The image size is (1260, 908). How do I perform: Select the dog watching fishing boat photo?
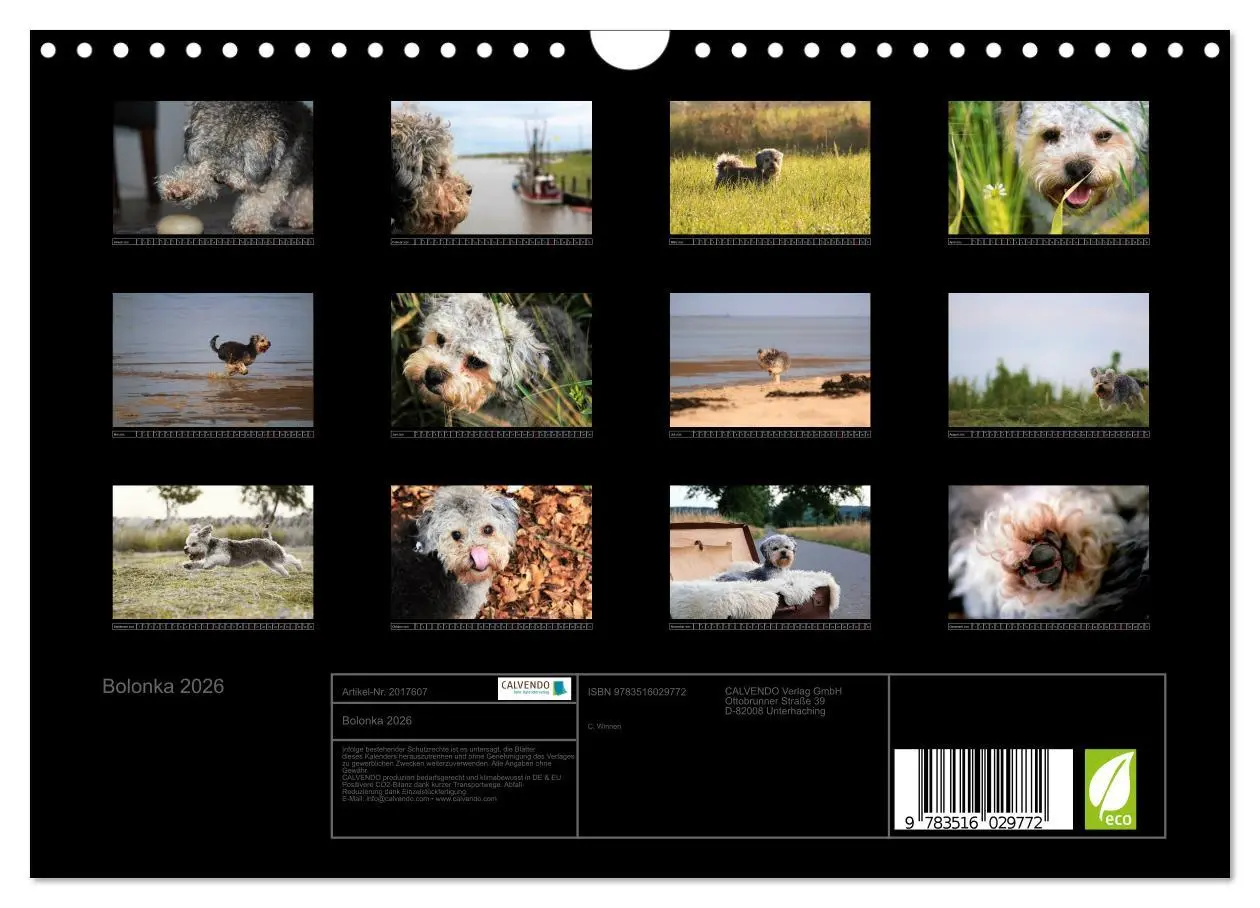(491, 167)
